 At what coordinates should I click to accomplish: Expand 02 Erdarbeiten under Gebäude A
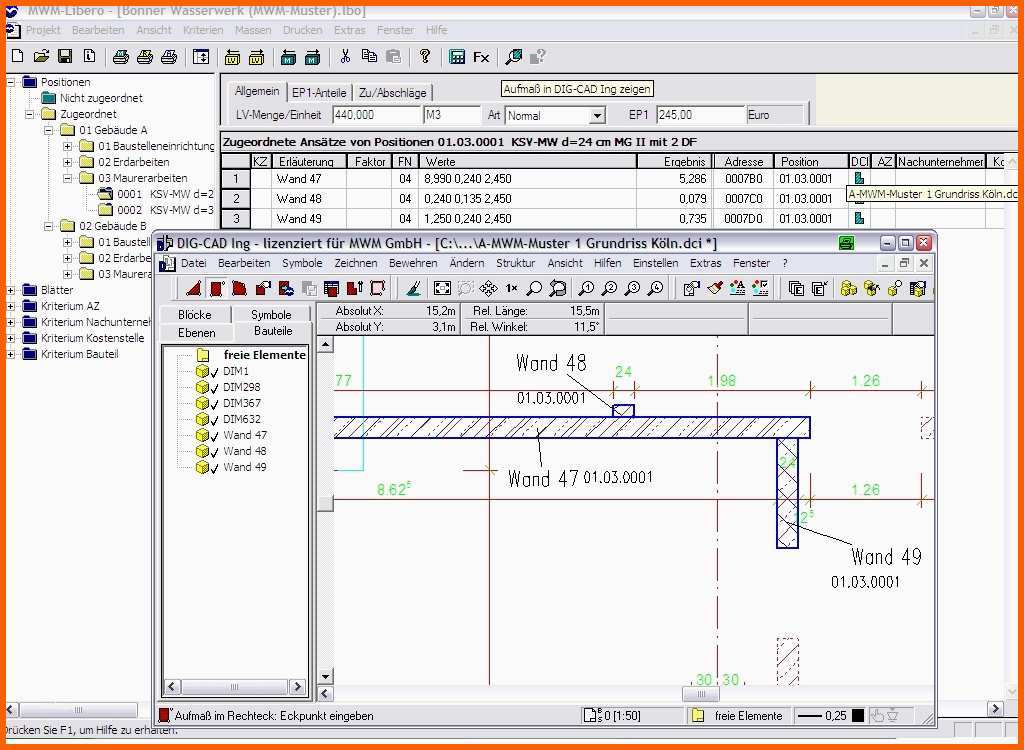click(x=68, y=162)
